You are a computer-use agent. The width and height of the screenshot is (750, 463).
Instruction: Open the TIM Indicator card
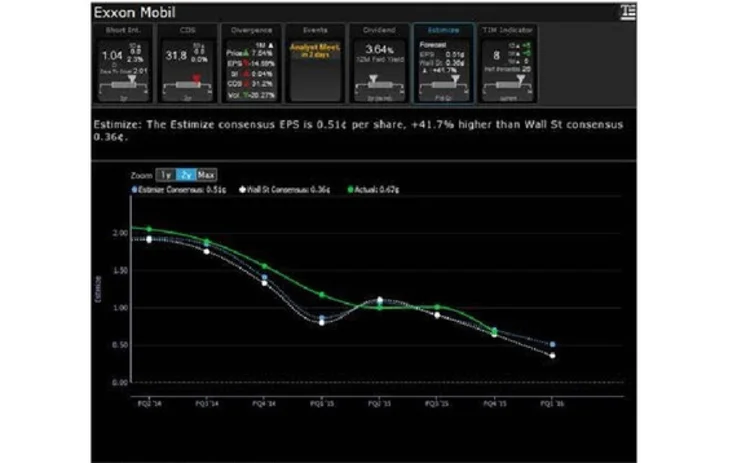[x=507, y=63]
